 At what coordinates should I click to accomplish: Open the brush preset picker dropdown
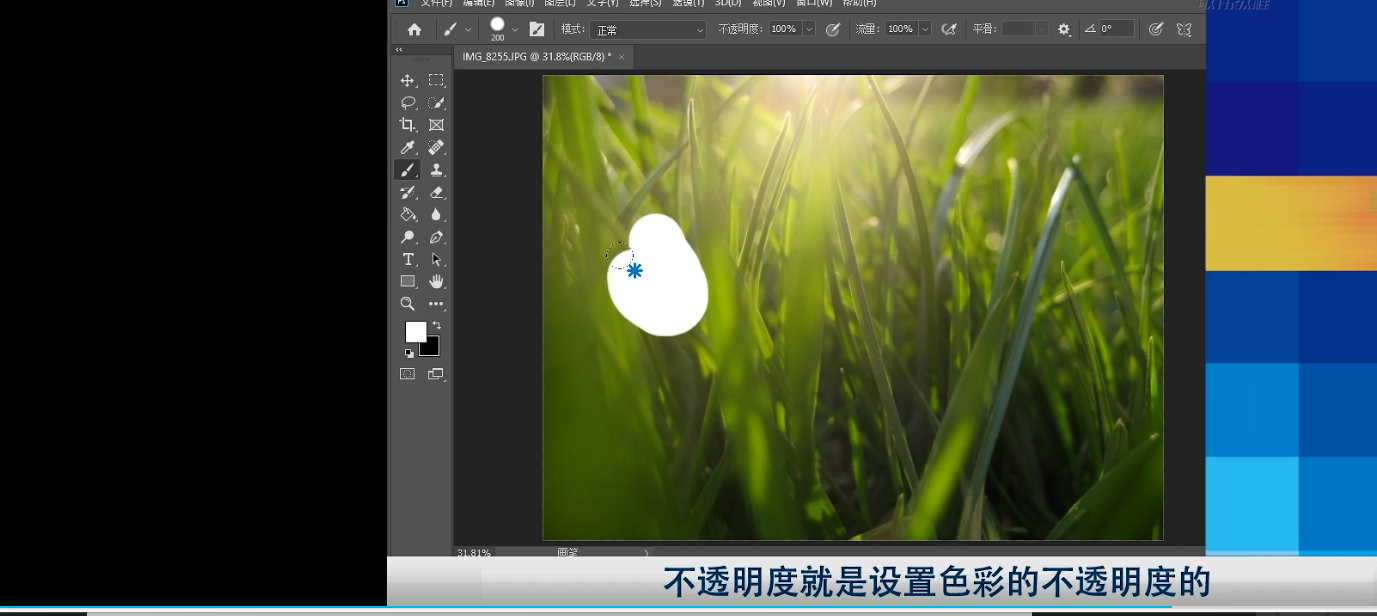(515, 30)
